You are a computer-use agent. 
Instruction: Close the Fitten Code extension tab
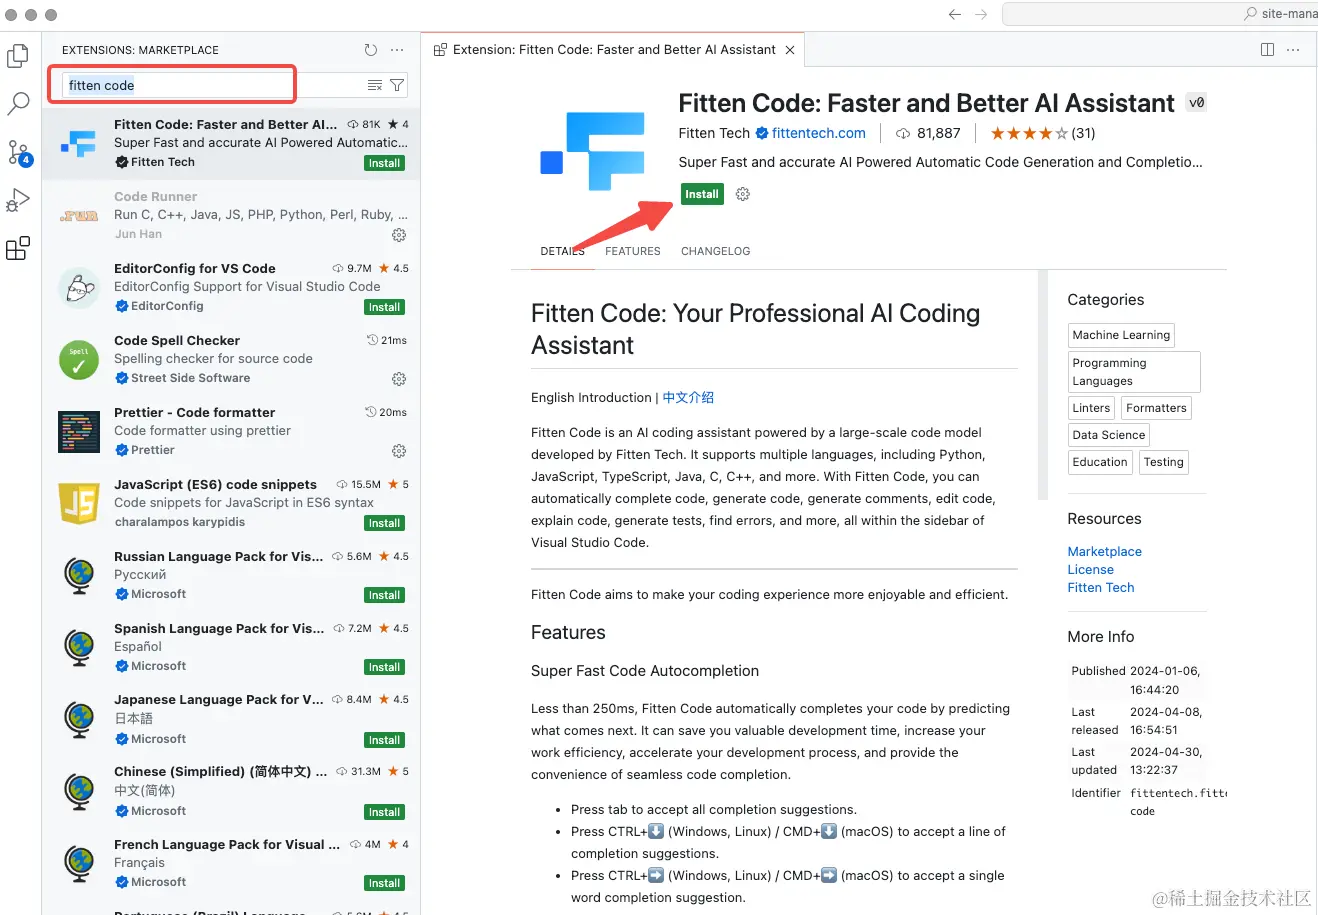coord(790,50)
